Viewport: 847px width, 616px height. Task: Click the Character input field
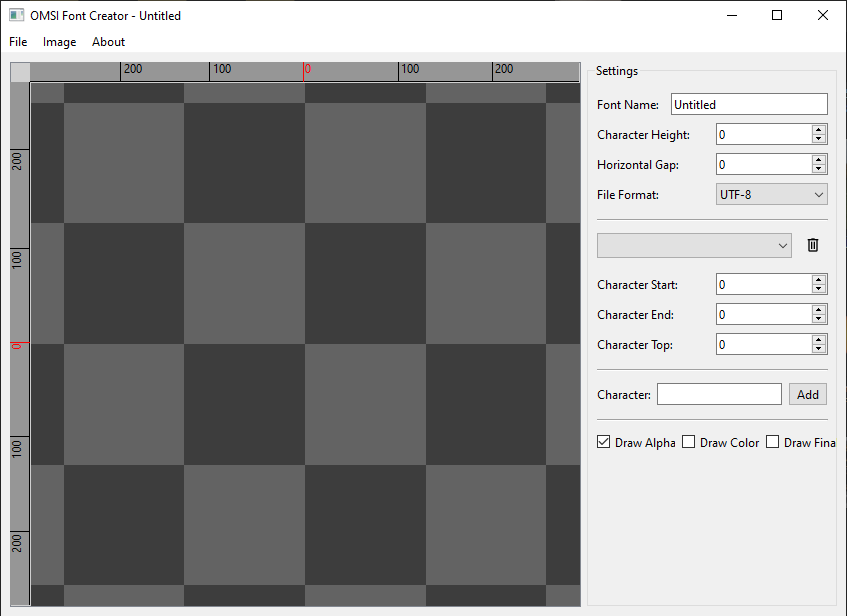point(718,395)
